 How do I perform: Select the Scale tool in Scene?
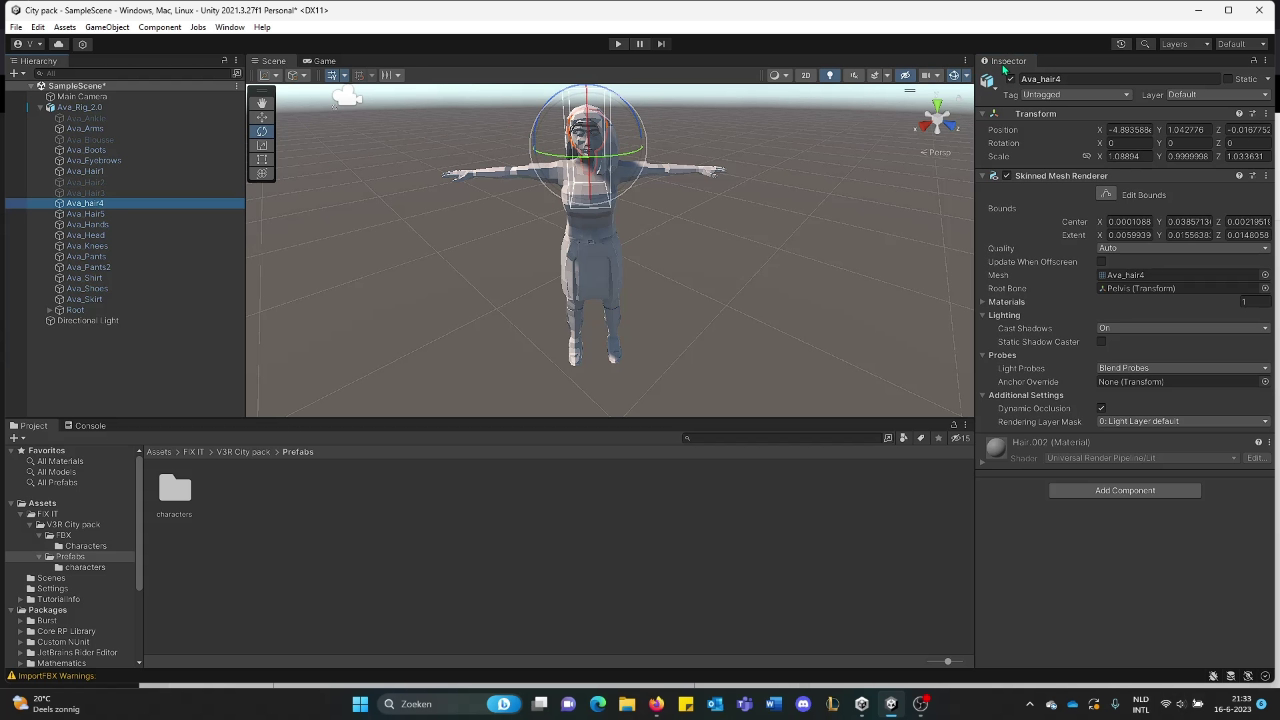(262, 145)
